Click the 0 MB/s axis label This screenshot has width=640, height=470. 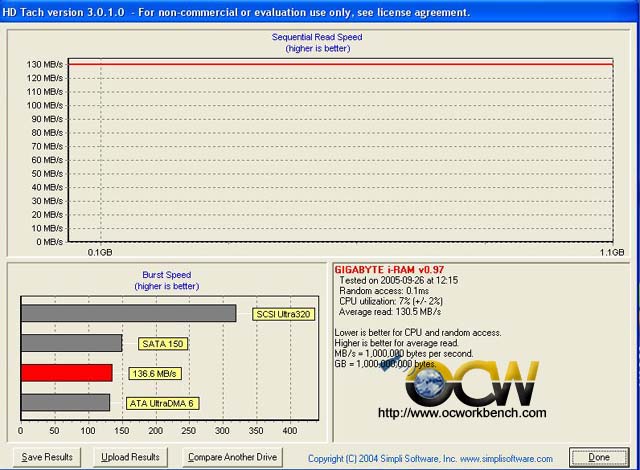point(49,242)
